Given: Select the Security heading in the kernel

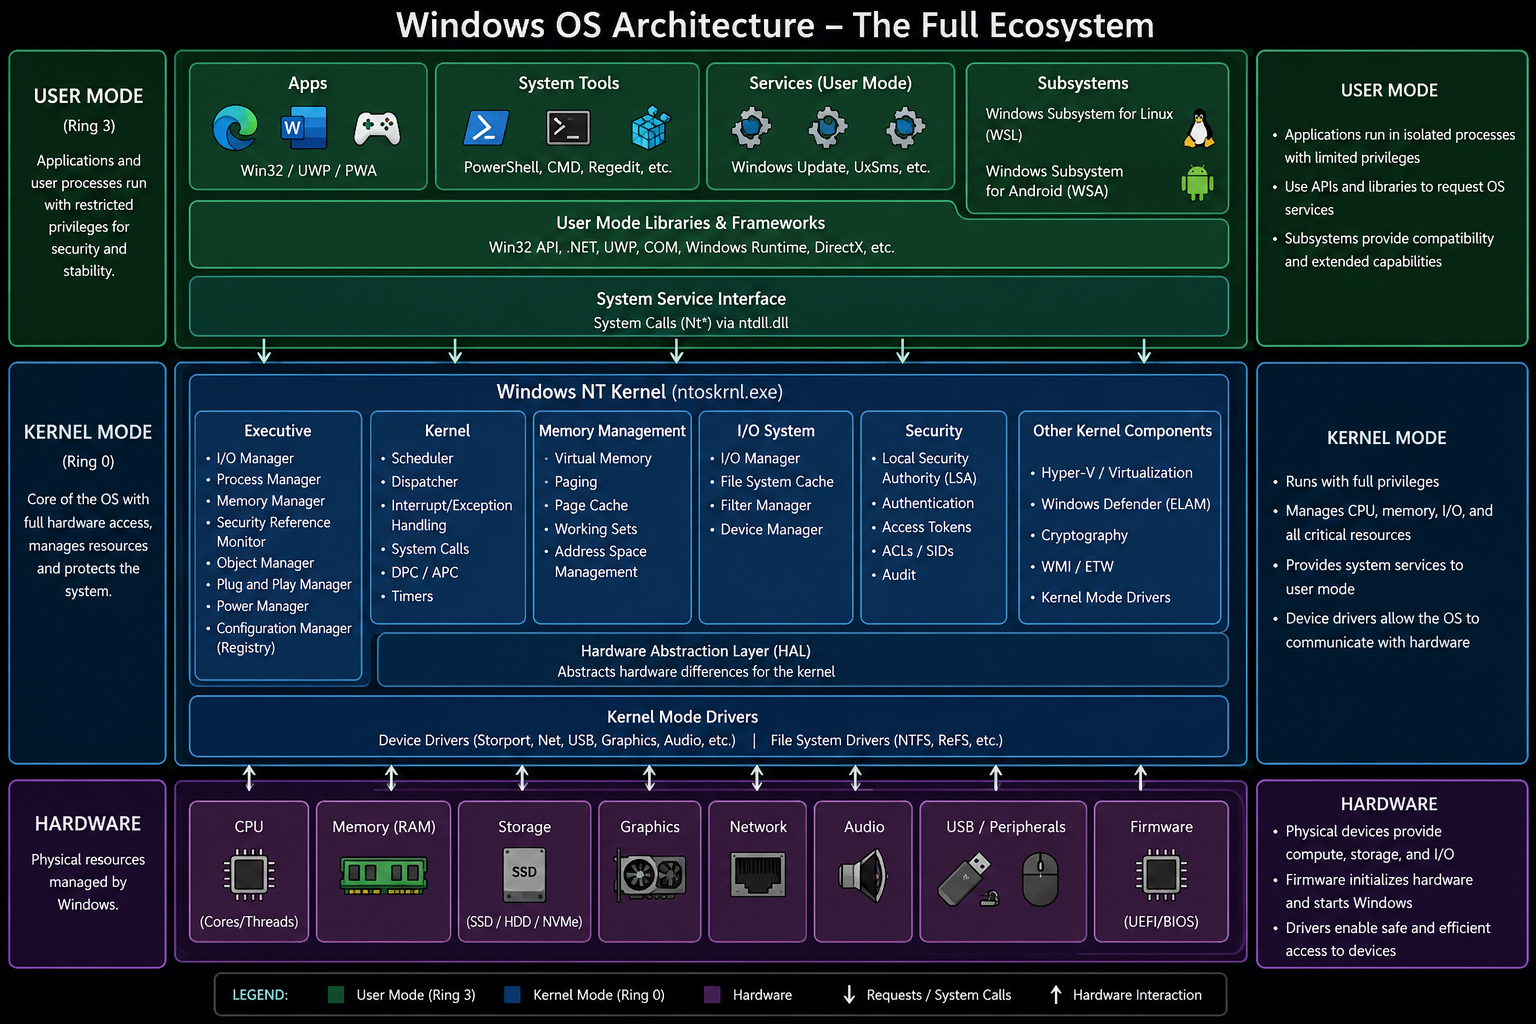Looking at the screenshot, I should (x=933, y=431).
